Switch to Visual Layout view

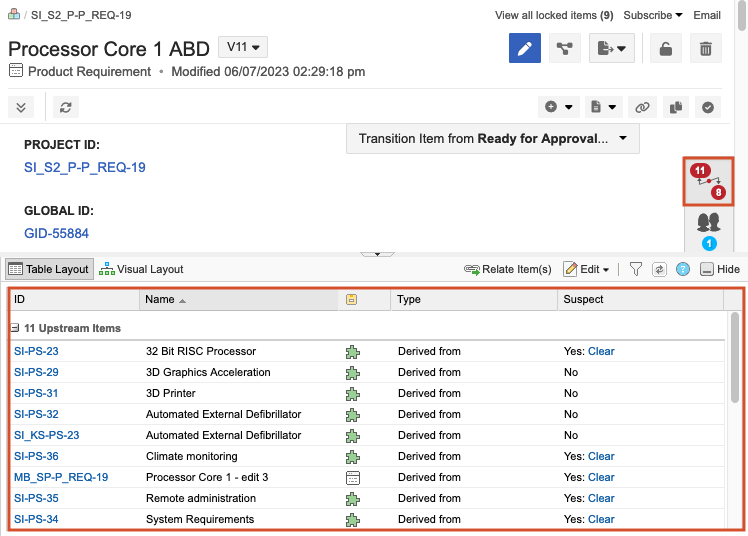point(141,269)
